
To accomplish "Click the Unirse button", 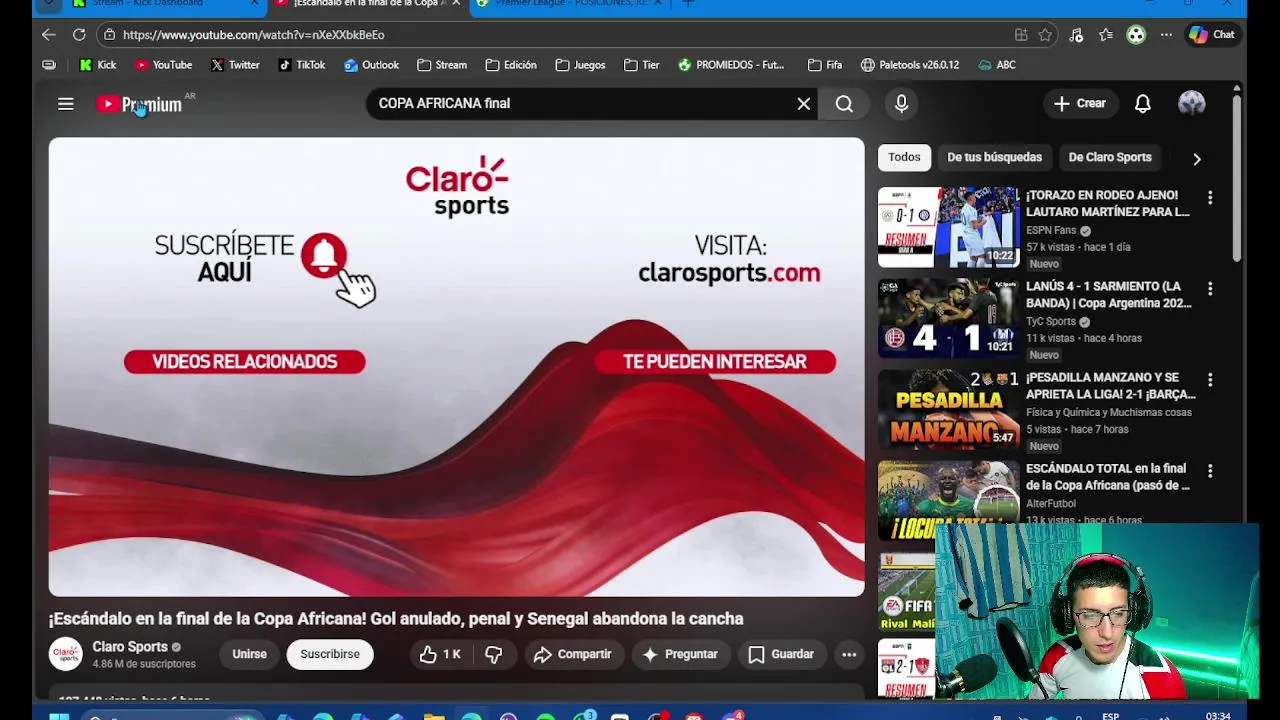I will pos(249,654).
